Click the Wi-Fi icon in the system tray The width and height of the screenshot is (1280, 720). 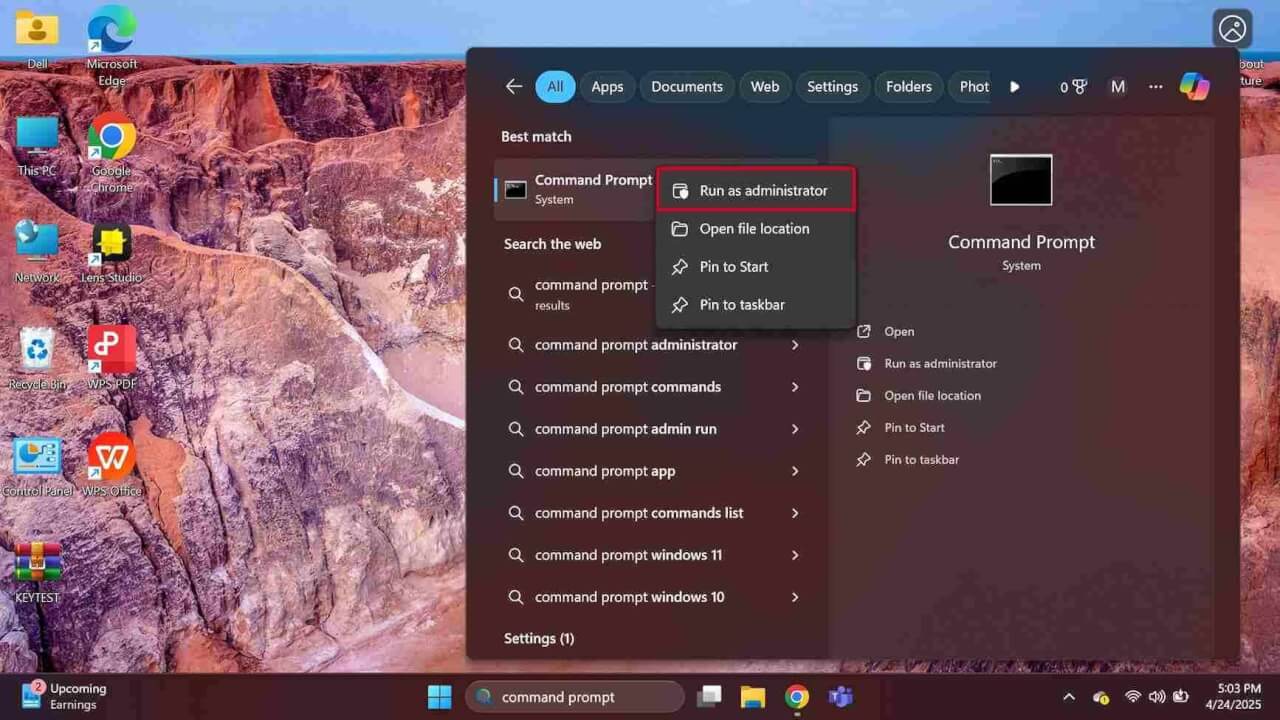(1134, 696)
